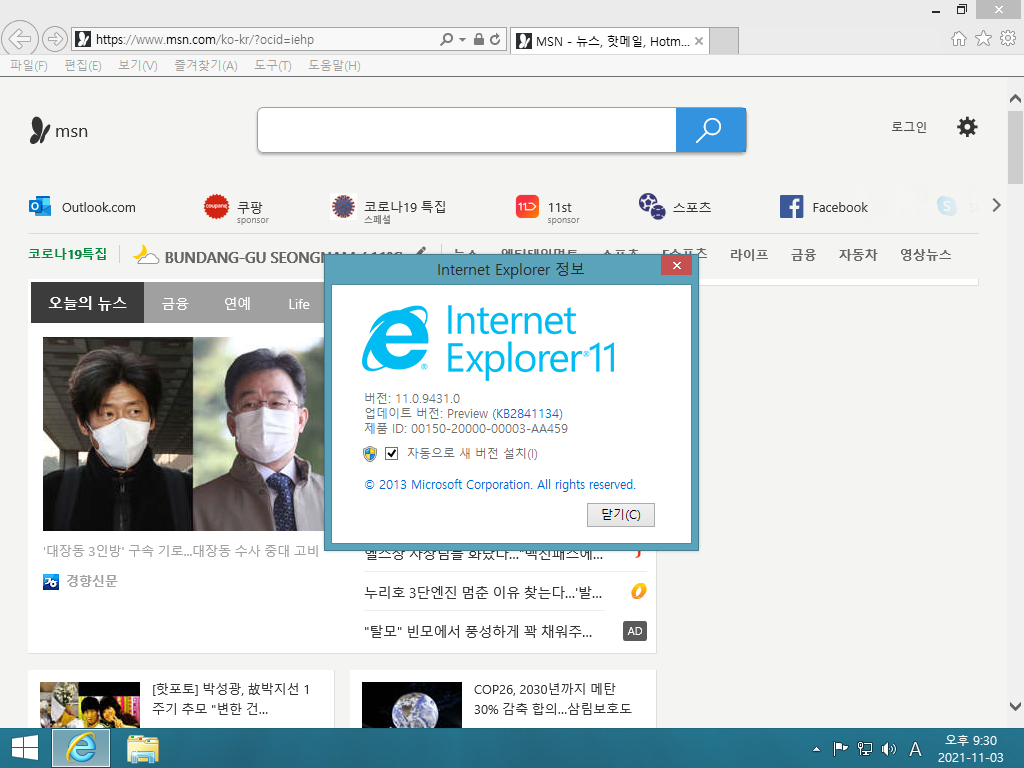
Task: Open COP26 메탄 감축 article
Action: point(552,699)
